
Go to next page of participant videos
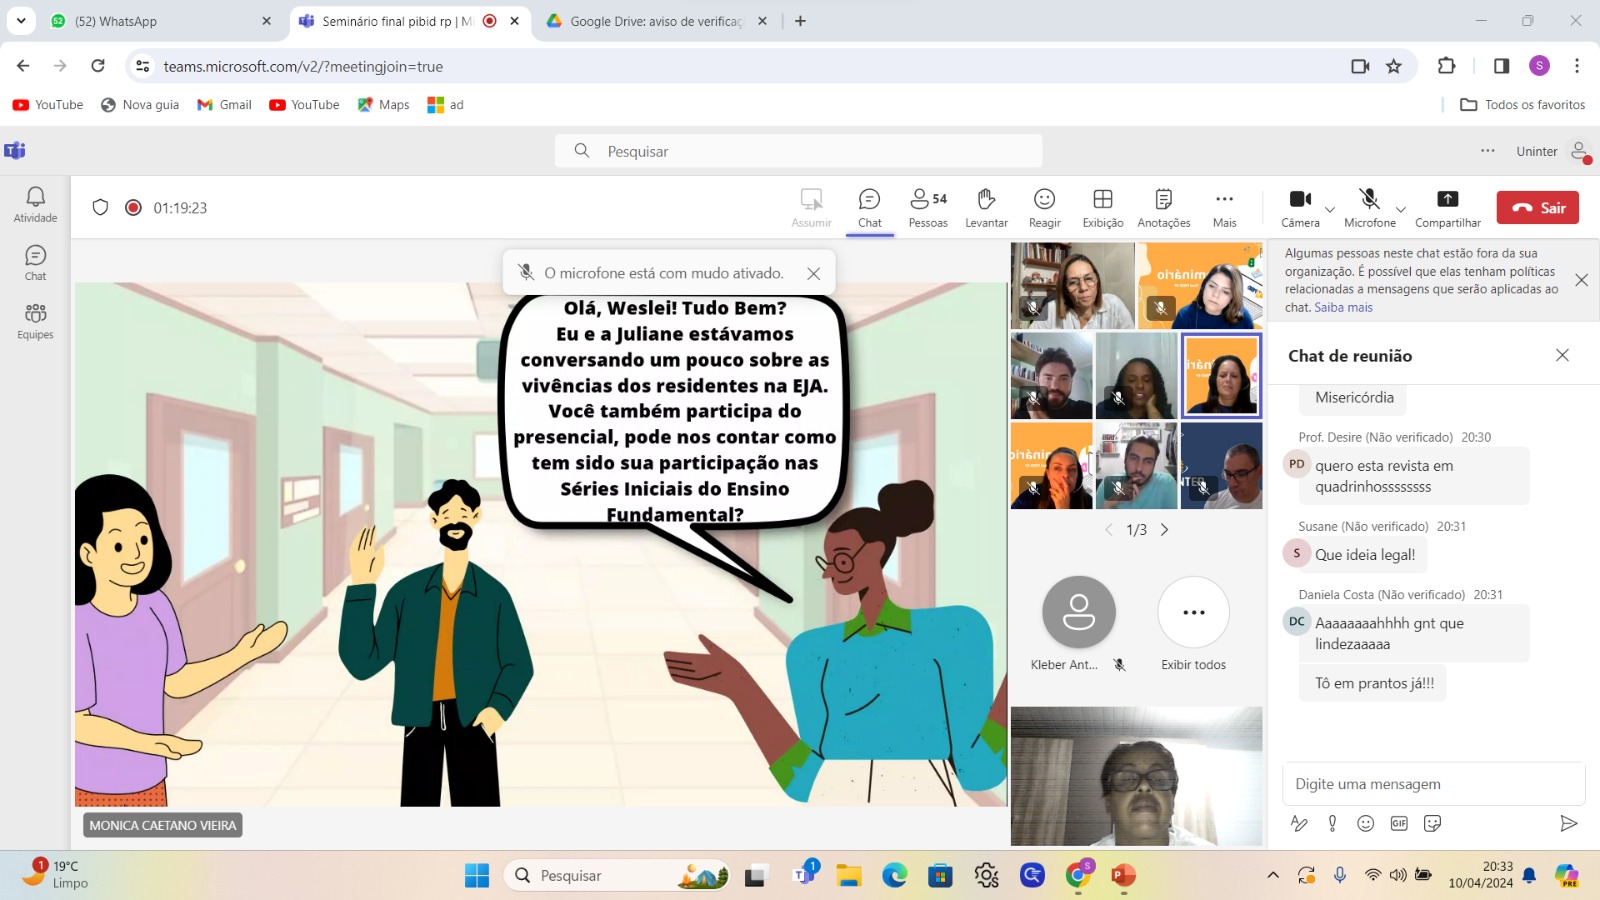coord(1164,530)
